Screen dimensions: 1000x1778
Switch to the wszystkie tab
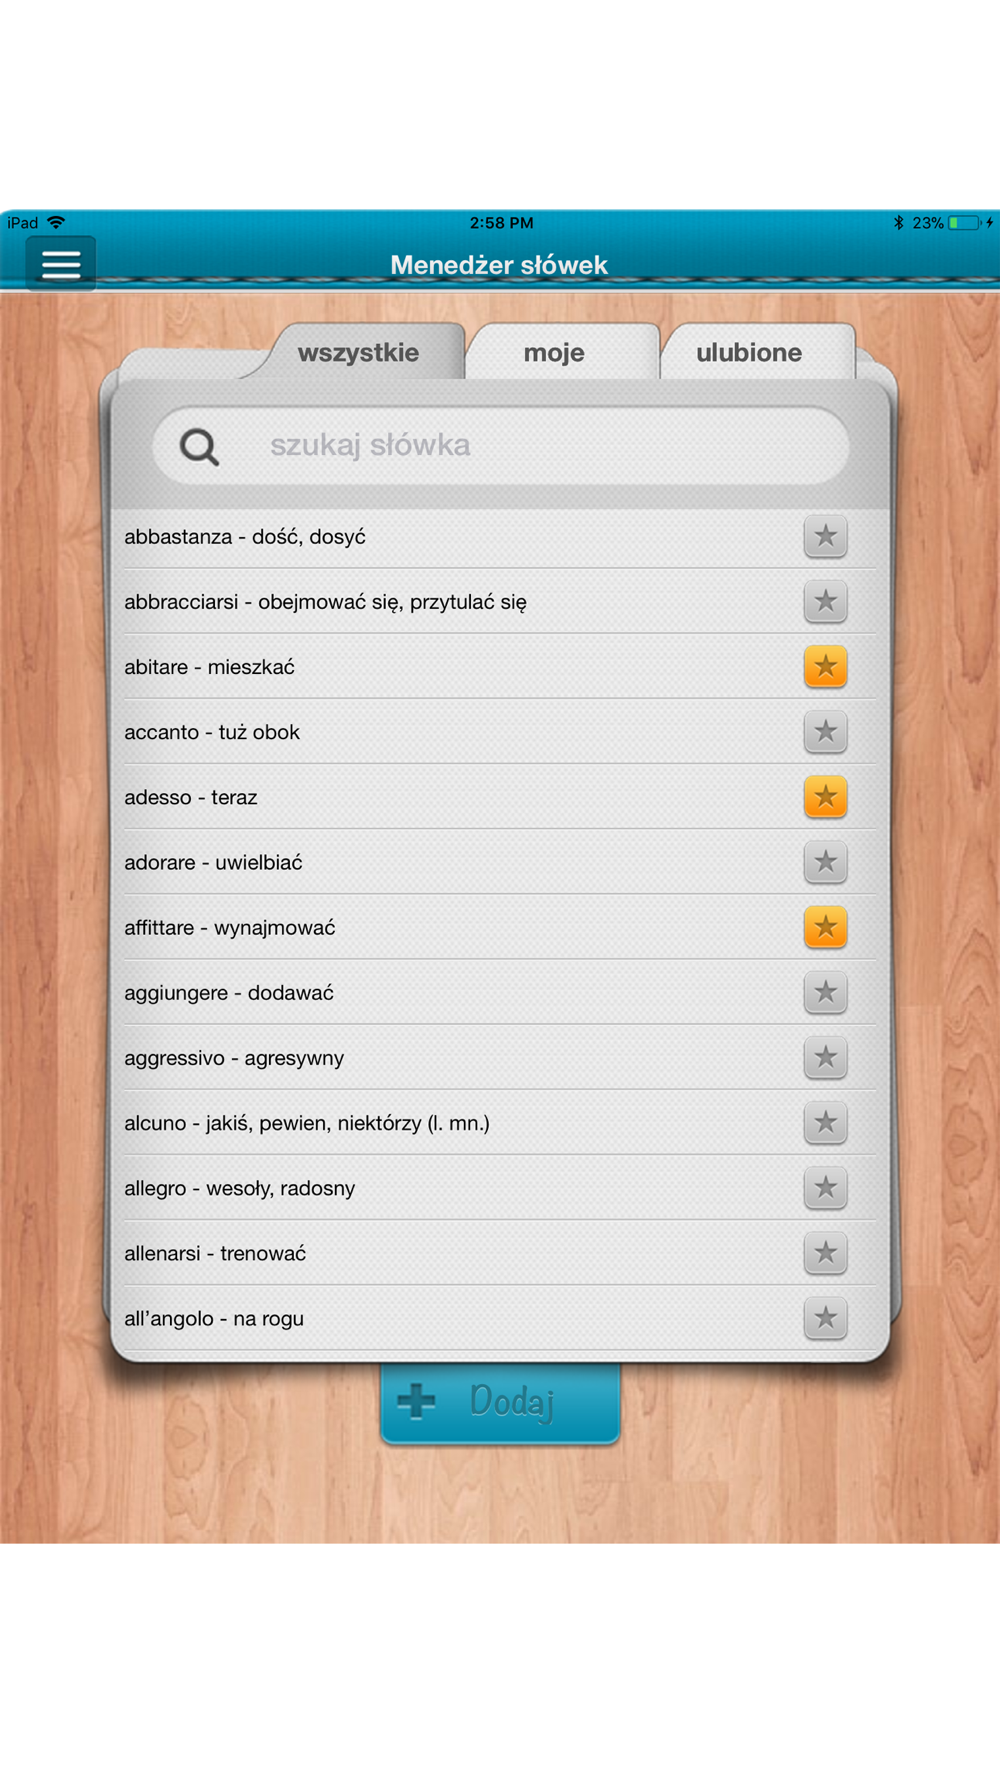coord(358,352)
